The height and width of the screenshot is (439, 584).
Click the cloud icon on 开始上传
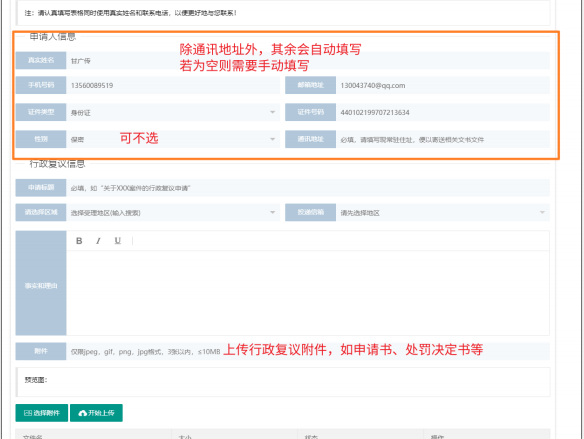coord(83,413)
